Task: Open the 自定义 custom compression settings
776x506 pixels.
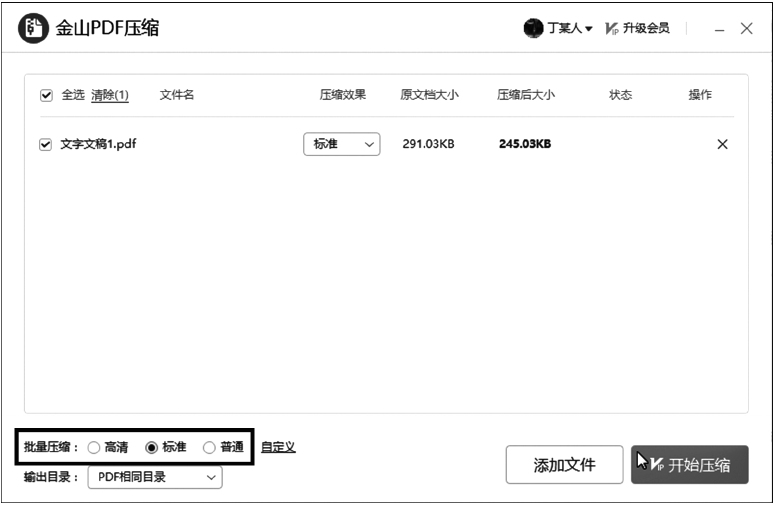Action: coord(278,447)
